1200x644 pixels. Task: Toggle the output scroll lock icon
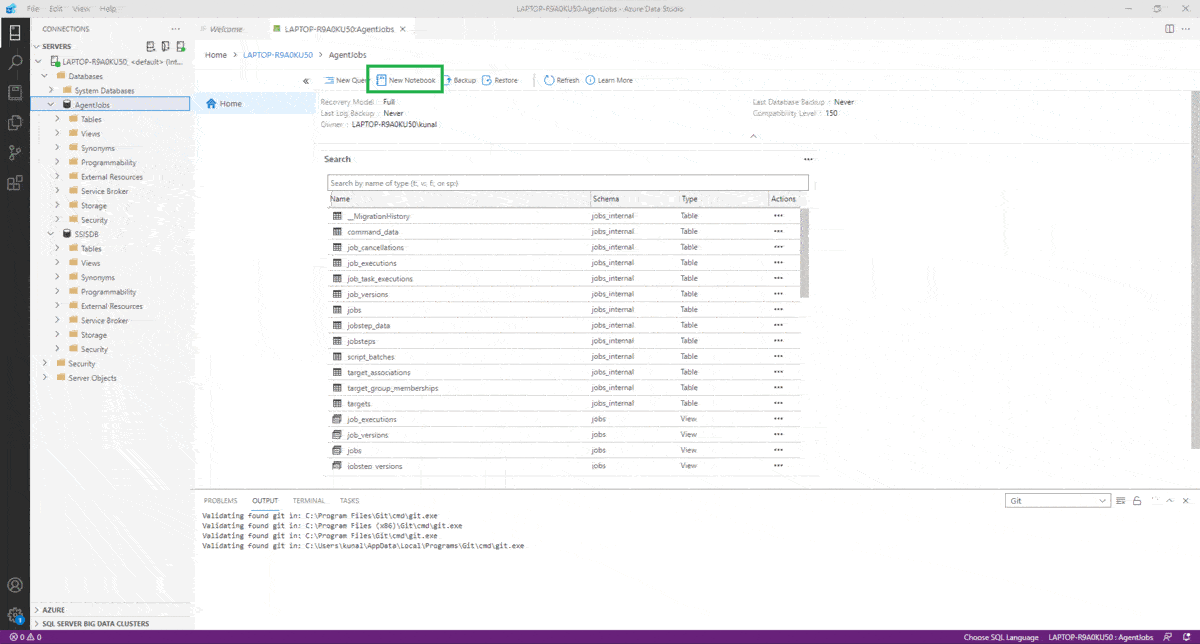pyautogui.click(x=1136, y=500)
